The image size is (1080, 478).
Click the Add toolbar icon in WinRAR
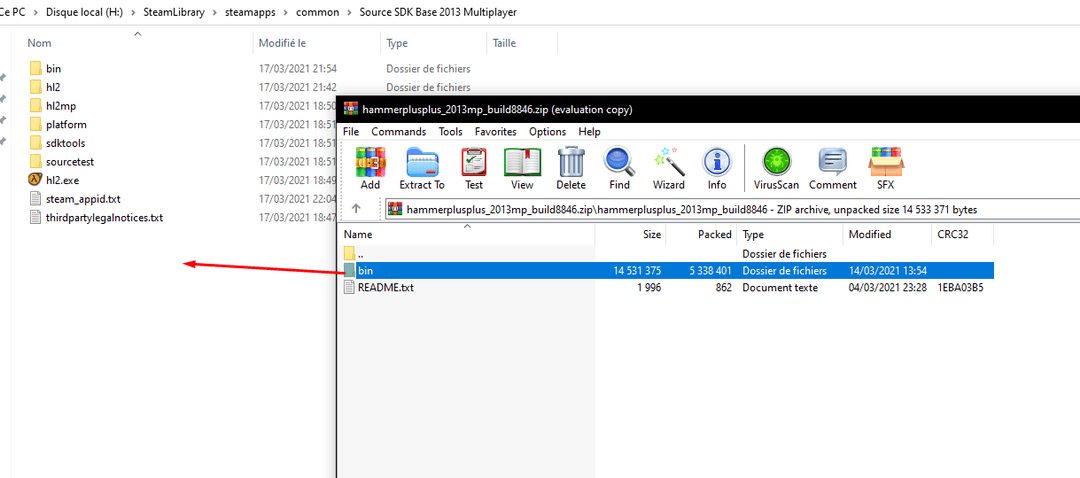click(x=370, y=169)
